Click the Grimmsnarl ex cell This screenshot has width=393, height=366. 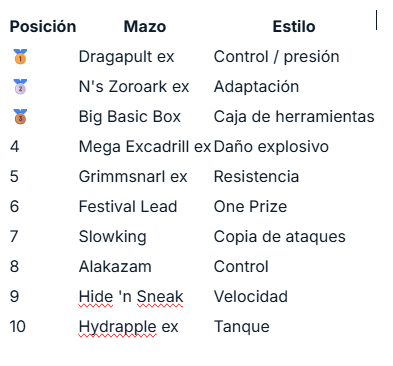tap(133, 177)
